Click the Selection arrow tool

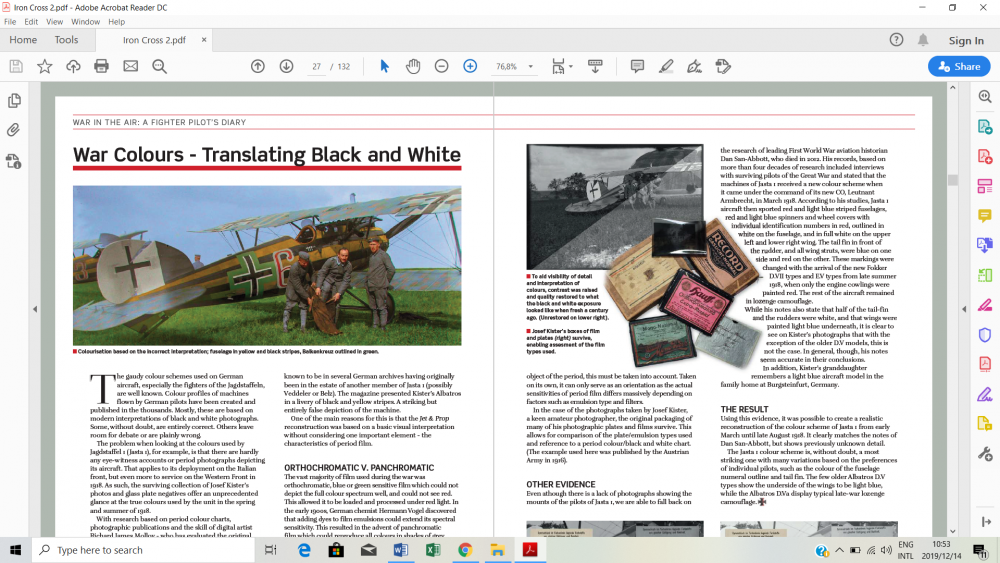[384, 66]
